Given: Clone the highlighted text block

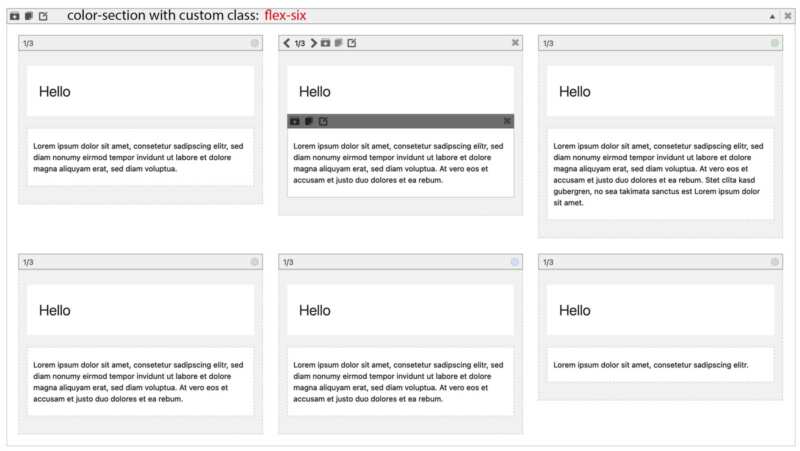Looking at the screenshot, I should click(x=309, y=121).
